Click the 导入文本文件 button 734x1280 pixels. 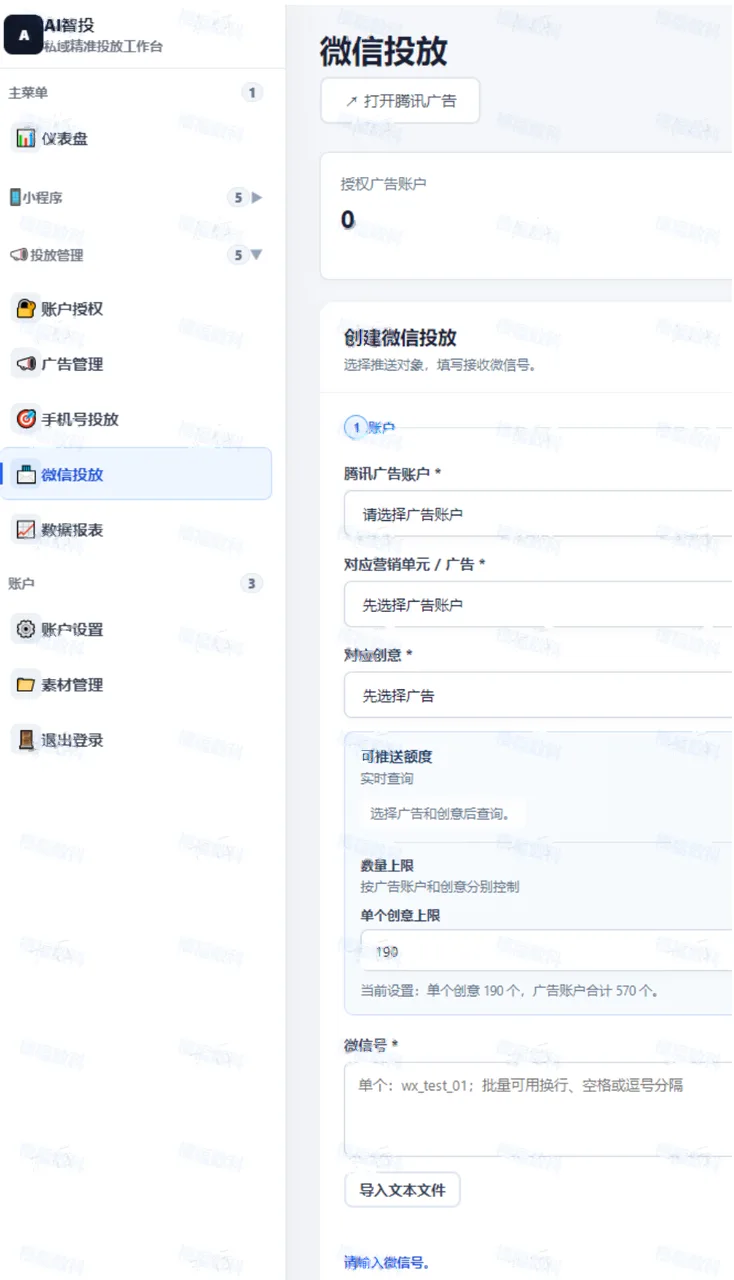tap(402, 1190)
